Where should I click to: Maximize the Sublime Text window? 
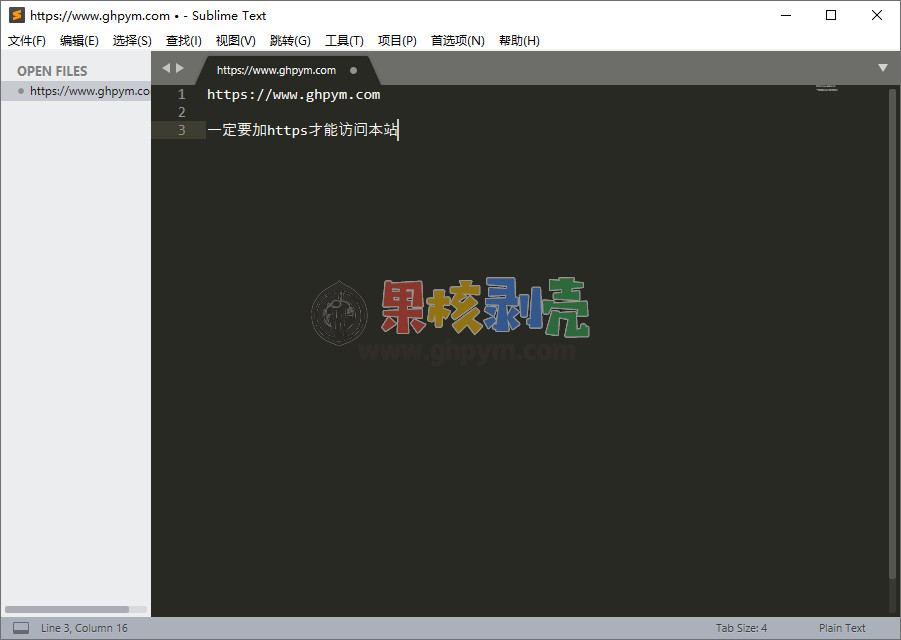(831, 16)
